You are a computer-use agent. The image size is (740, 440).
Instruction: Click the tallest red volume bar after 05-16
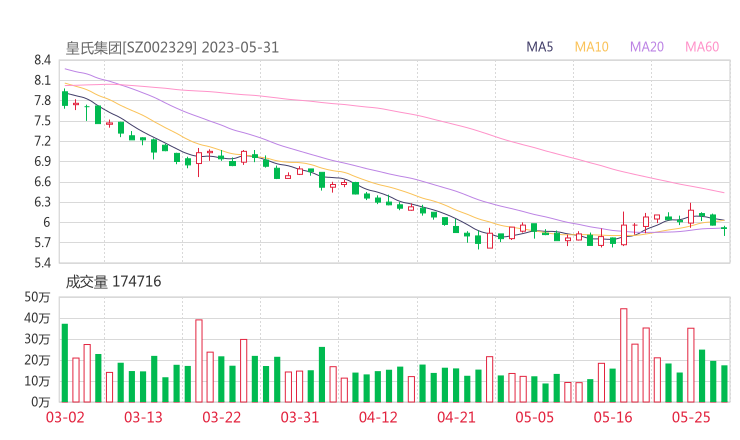[623, 355]
